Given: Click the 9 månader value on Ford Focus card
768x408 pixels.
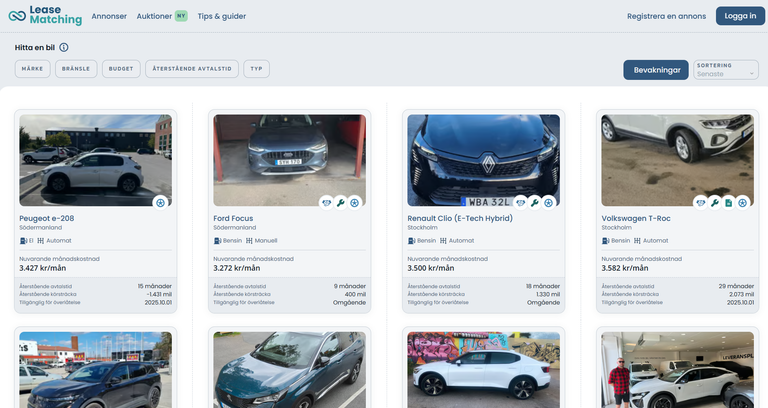Looking at the screenshot, I should coord(350,286).
